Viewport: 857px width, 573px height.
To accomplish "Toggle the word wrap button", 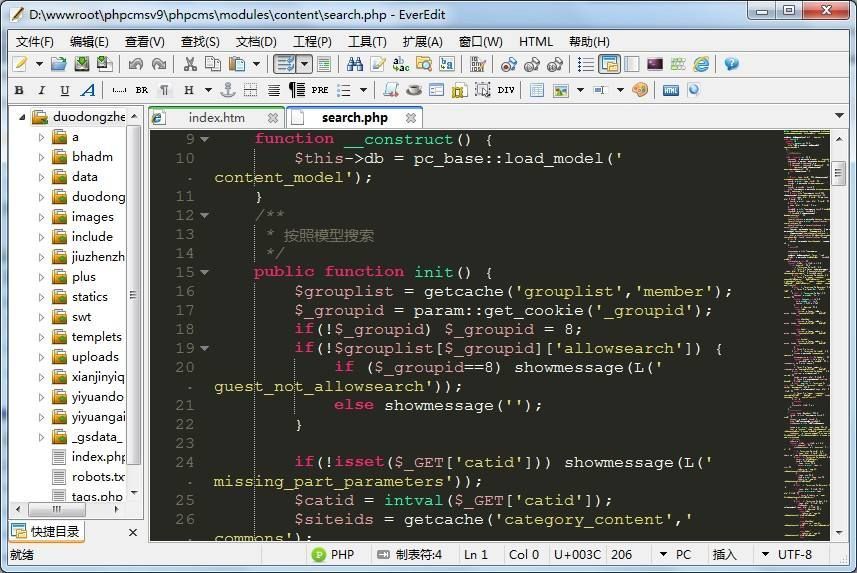I will tap(285, 65).
